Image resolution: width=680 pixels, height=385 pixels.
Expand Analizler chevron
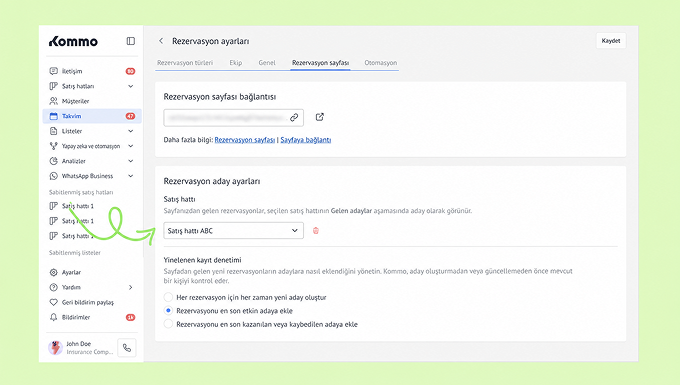coord(131,161)
